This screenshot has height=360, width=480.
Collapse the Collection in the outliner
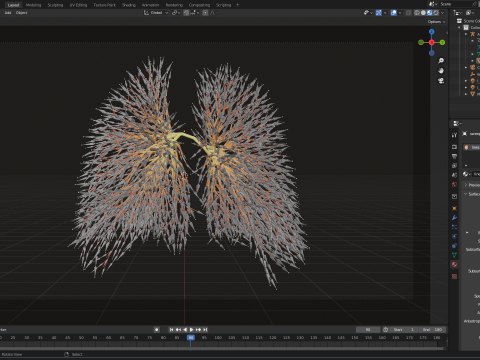[460, 28]
